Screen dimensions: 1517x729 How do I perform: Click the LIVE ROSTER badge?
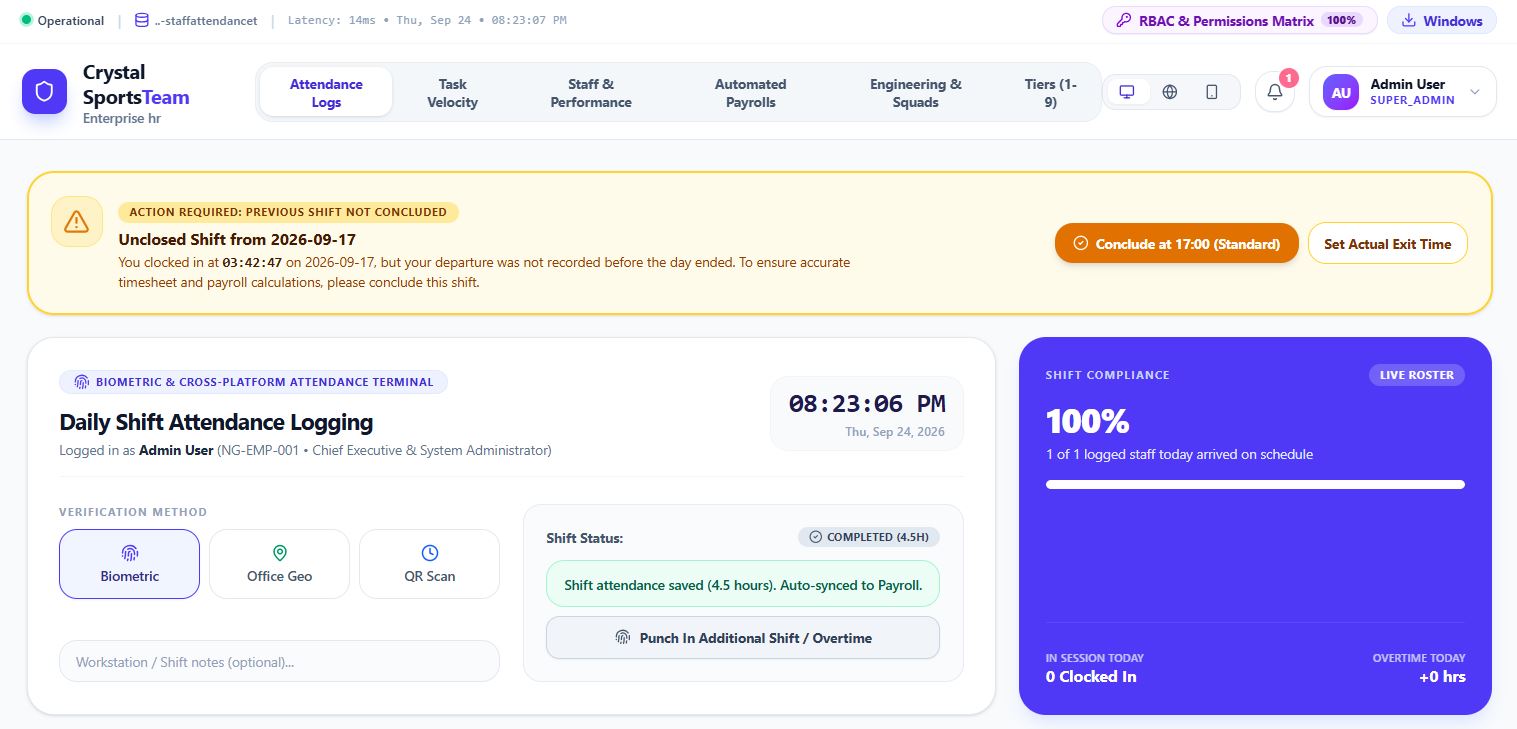1416,375
